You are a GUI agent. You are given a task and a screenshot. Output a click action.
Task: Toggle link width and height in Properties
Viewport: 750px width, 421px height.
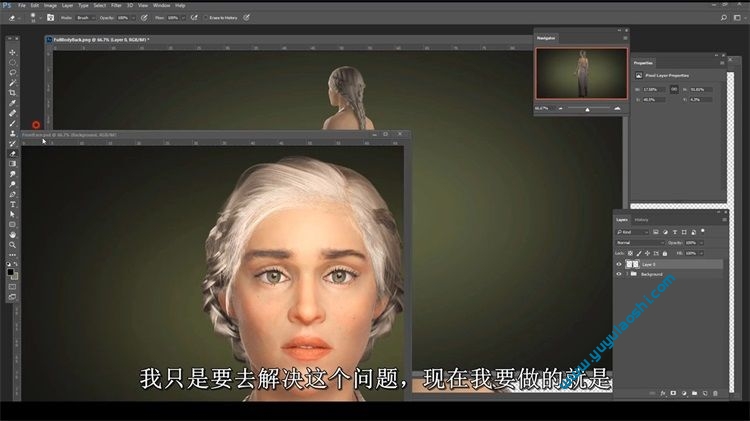[674, 89]
